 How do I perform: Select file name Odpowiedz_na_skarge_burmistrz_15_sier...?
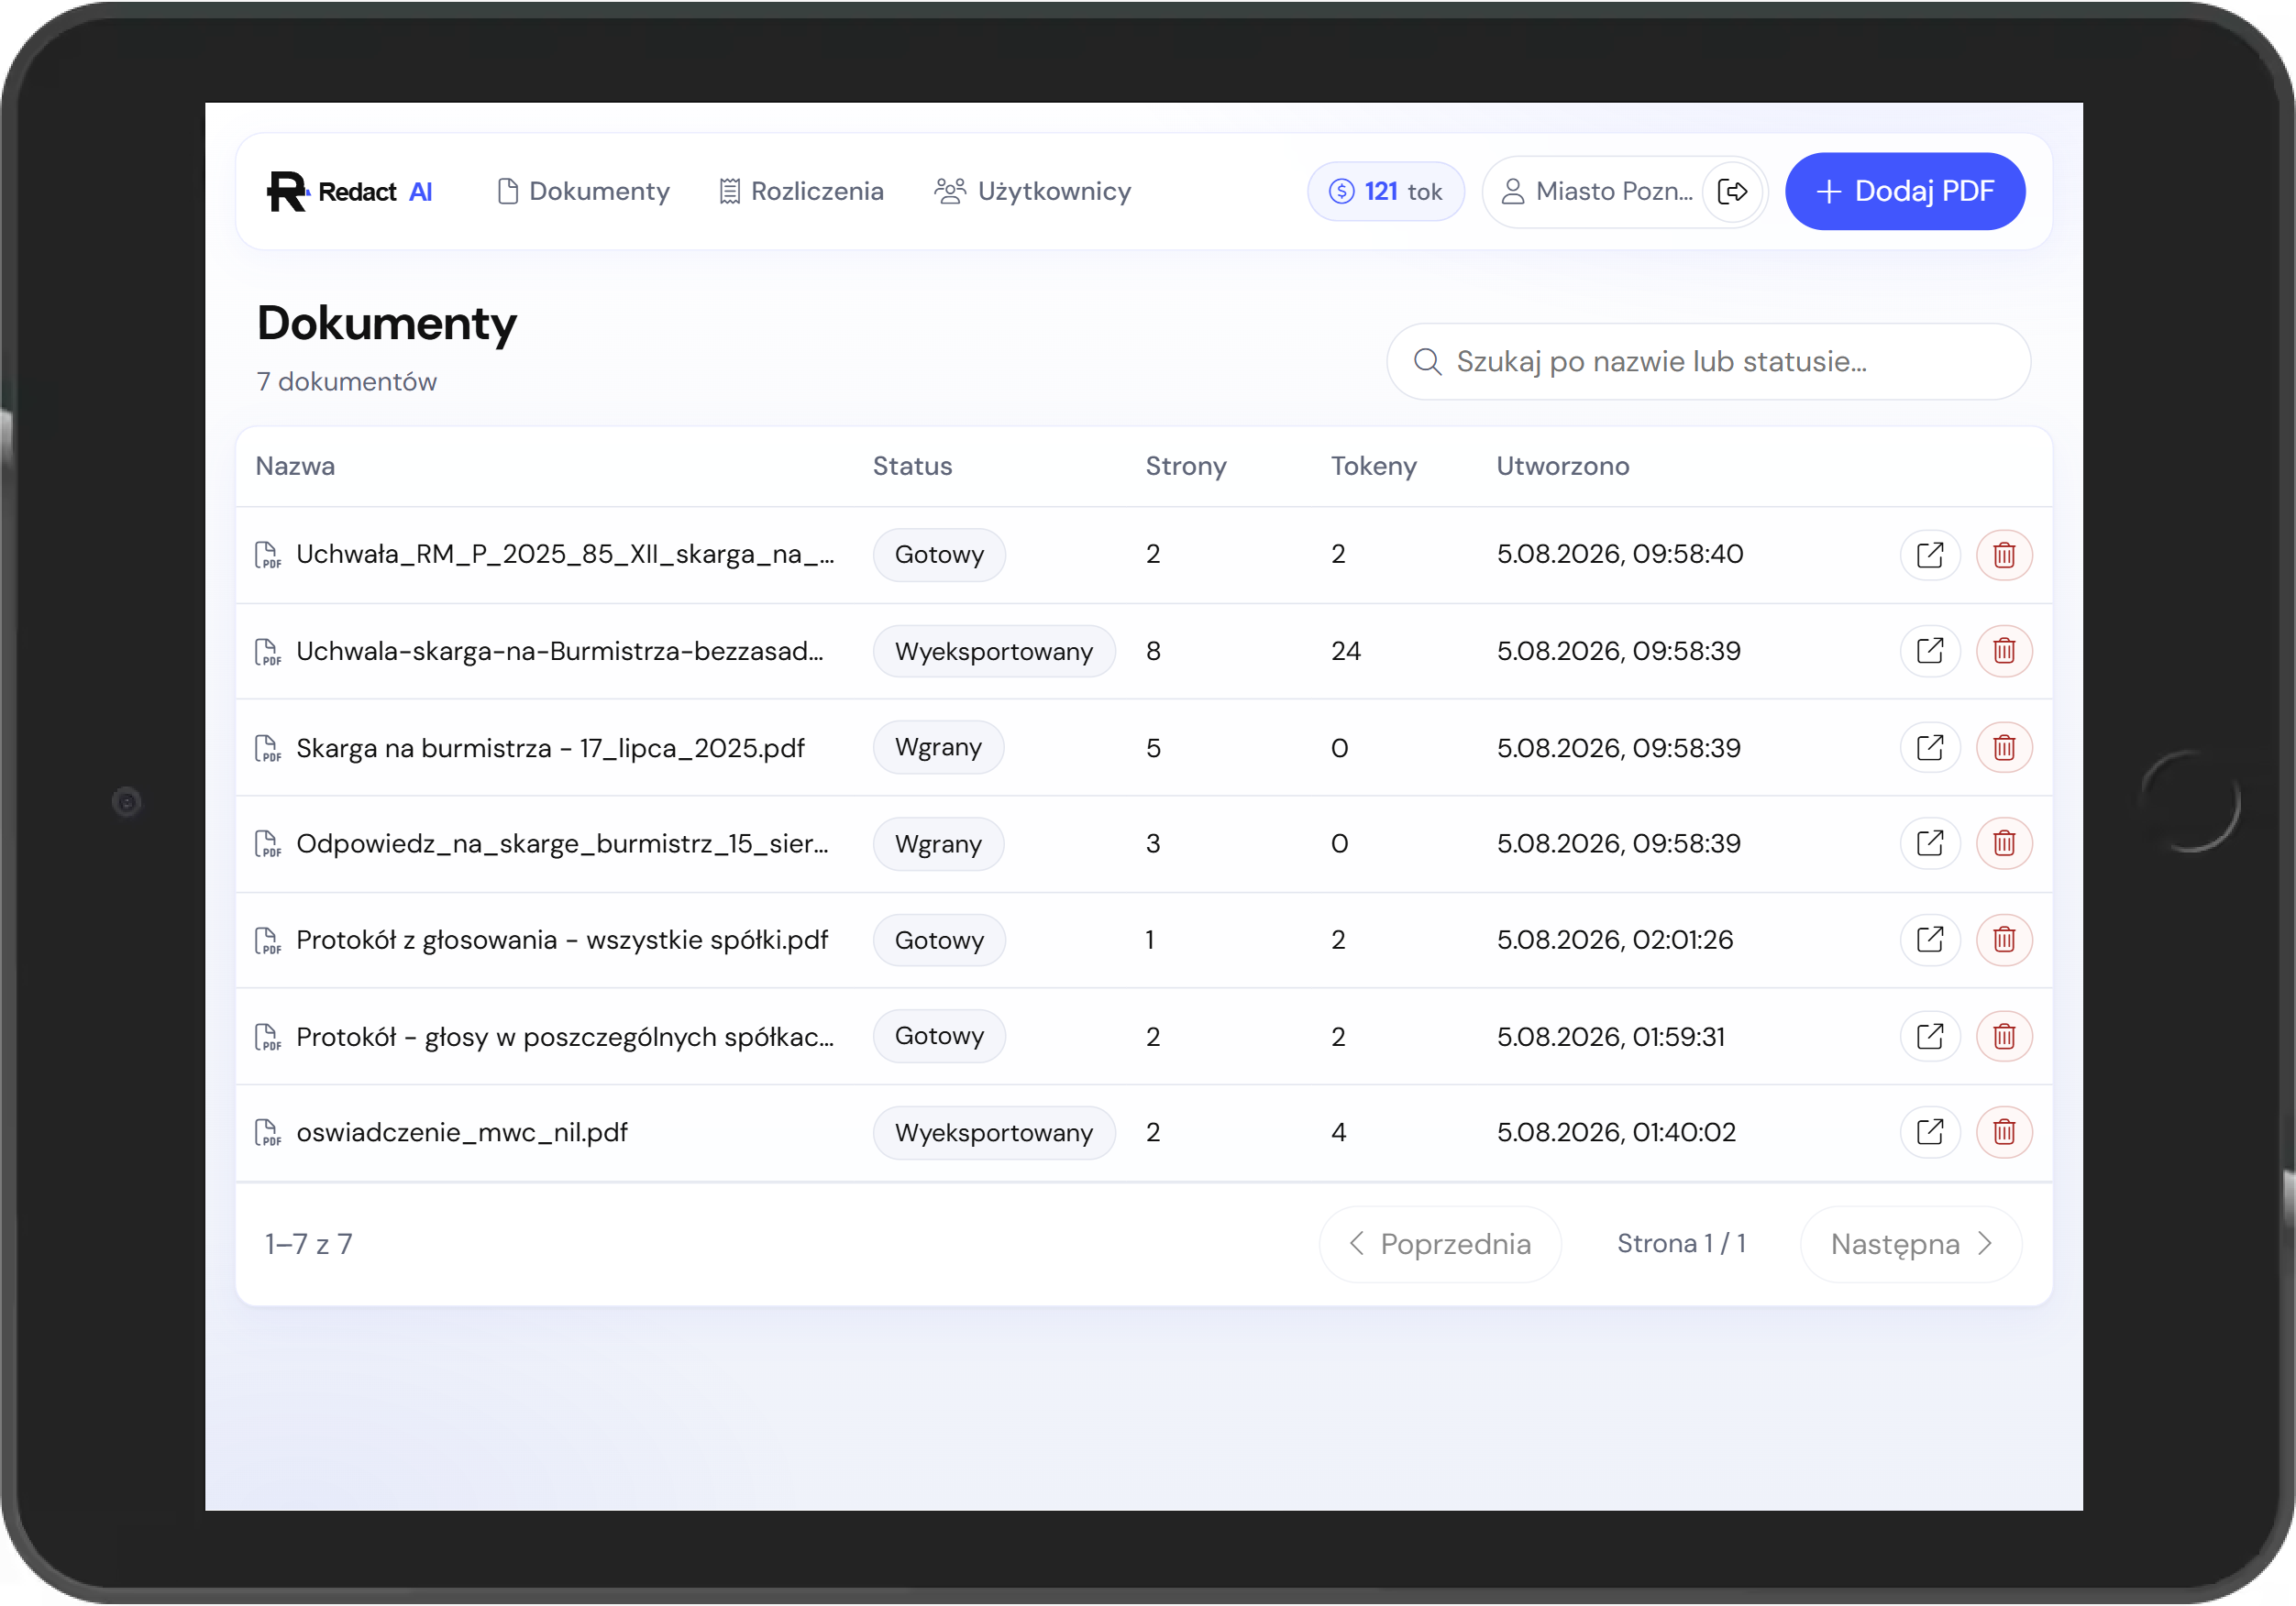click(x=562, y=843)
